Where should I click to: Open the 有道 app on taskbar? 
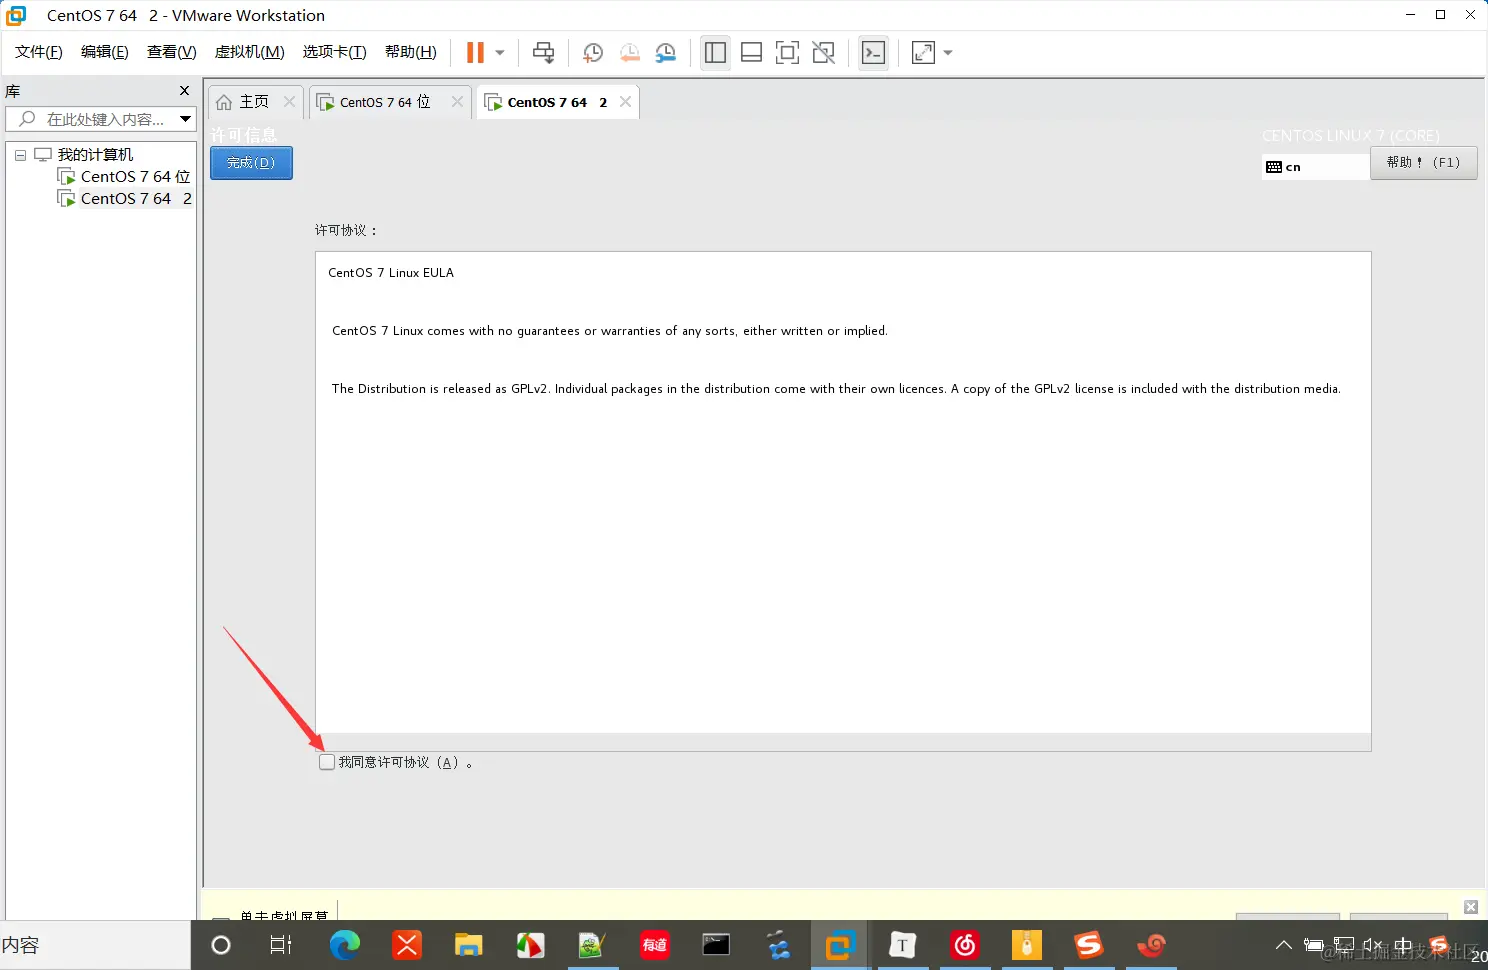coord(654,945)
